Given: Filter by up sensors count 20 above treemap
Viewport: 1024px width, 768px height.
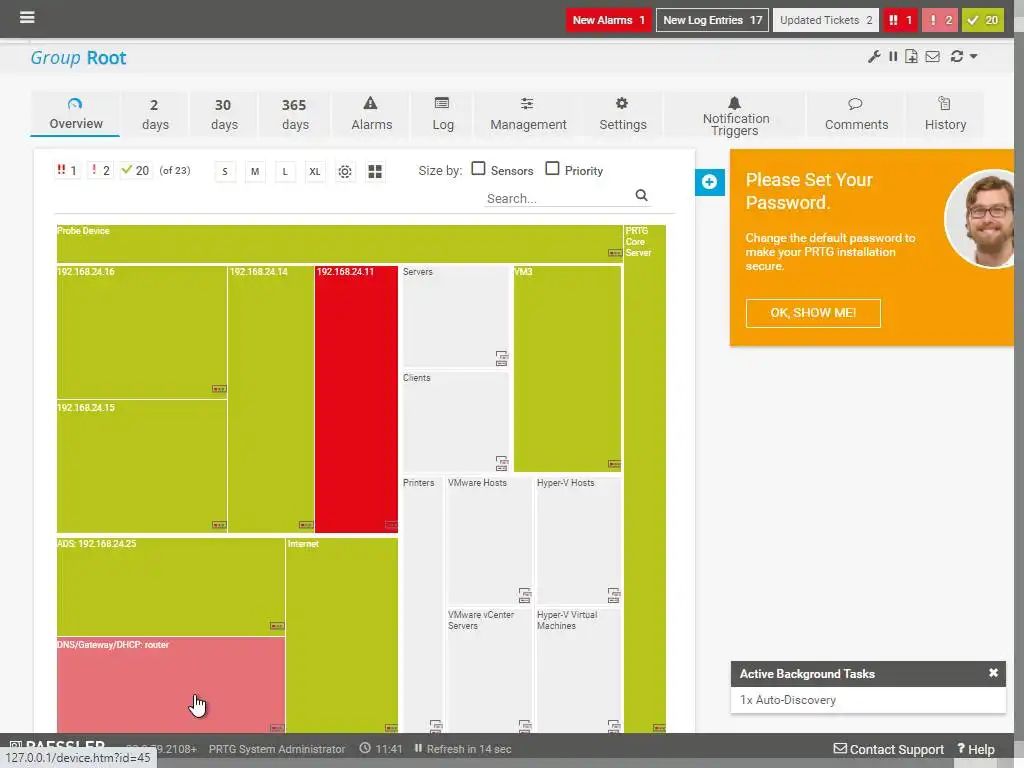Looking at the screenshot, I should (x=136, y=170).
